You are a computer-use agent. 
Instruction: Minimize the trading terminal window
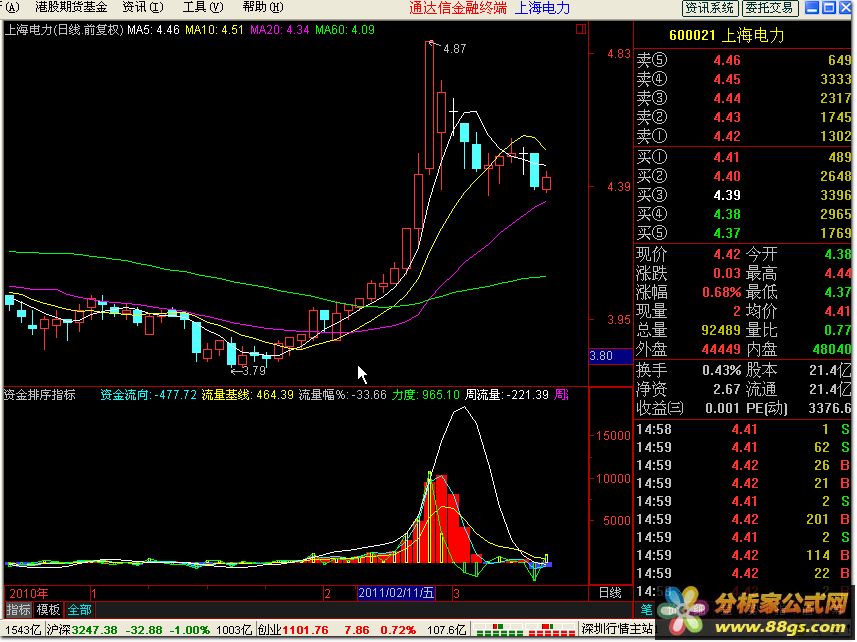(x=813, y=8)
